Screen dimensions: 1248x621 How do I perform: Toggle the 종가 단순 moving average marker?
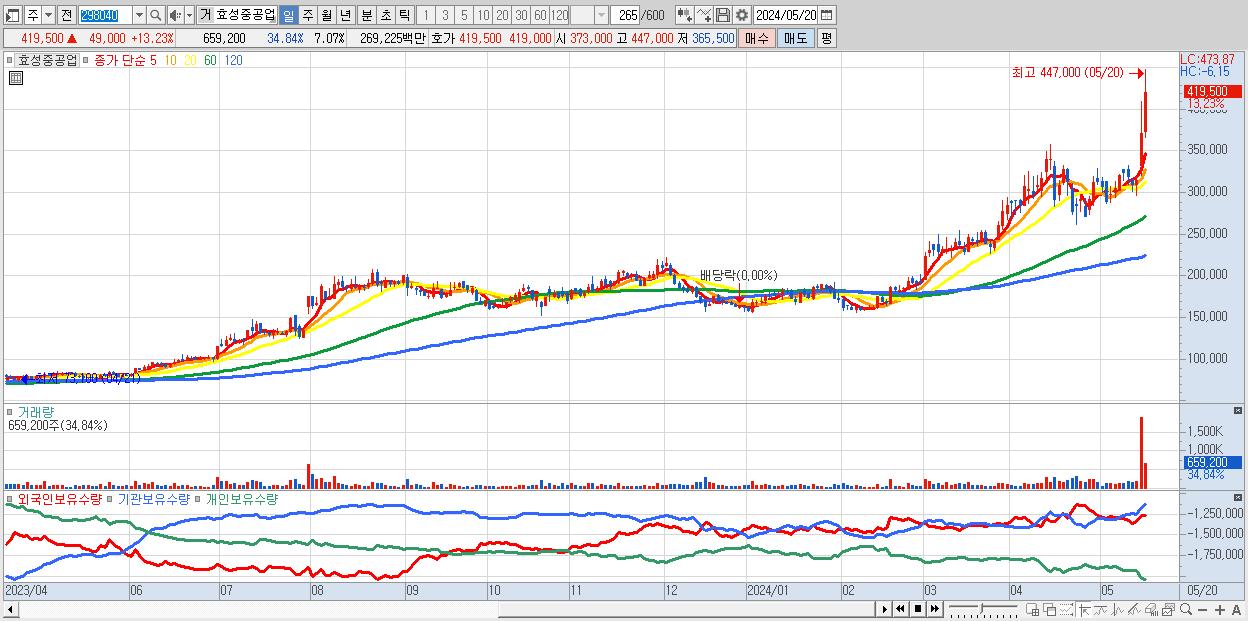coord(87,60)
